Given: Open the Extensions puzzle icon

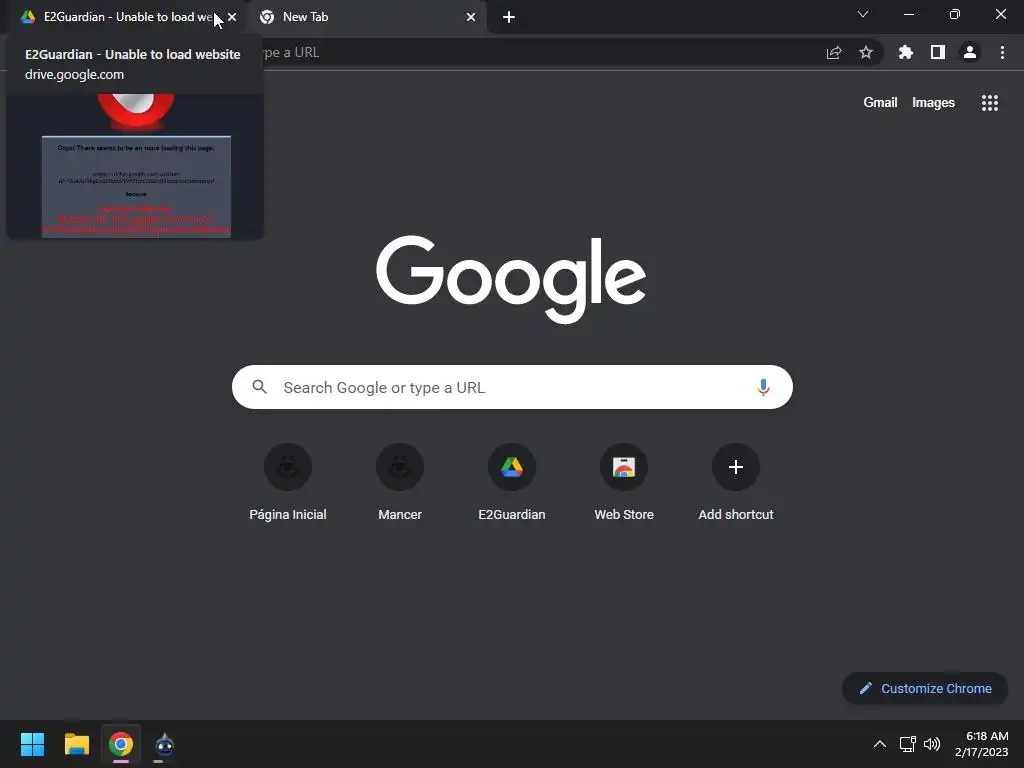Looking at the screenshot, I should (x=906, y=52).
